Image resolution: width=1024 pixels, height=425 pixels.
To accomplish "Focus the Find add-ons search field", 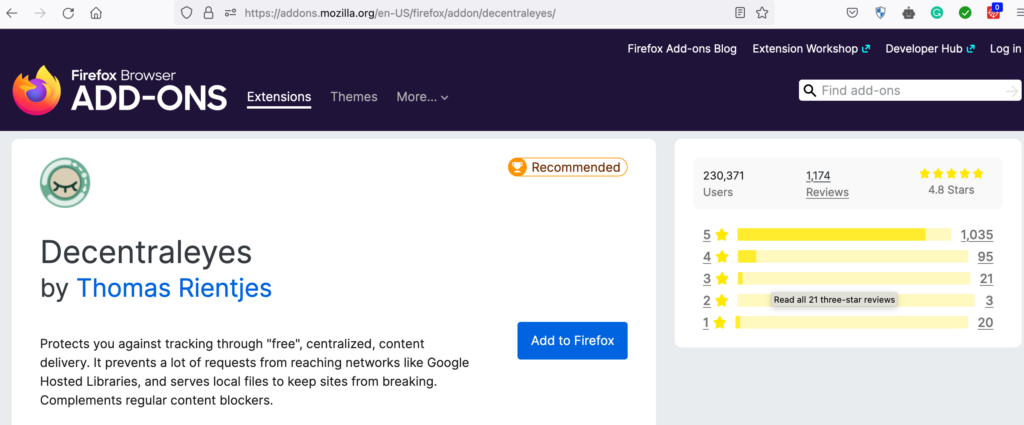I will (x=910, y=91).
